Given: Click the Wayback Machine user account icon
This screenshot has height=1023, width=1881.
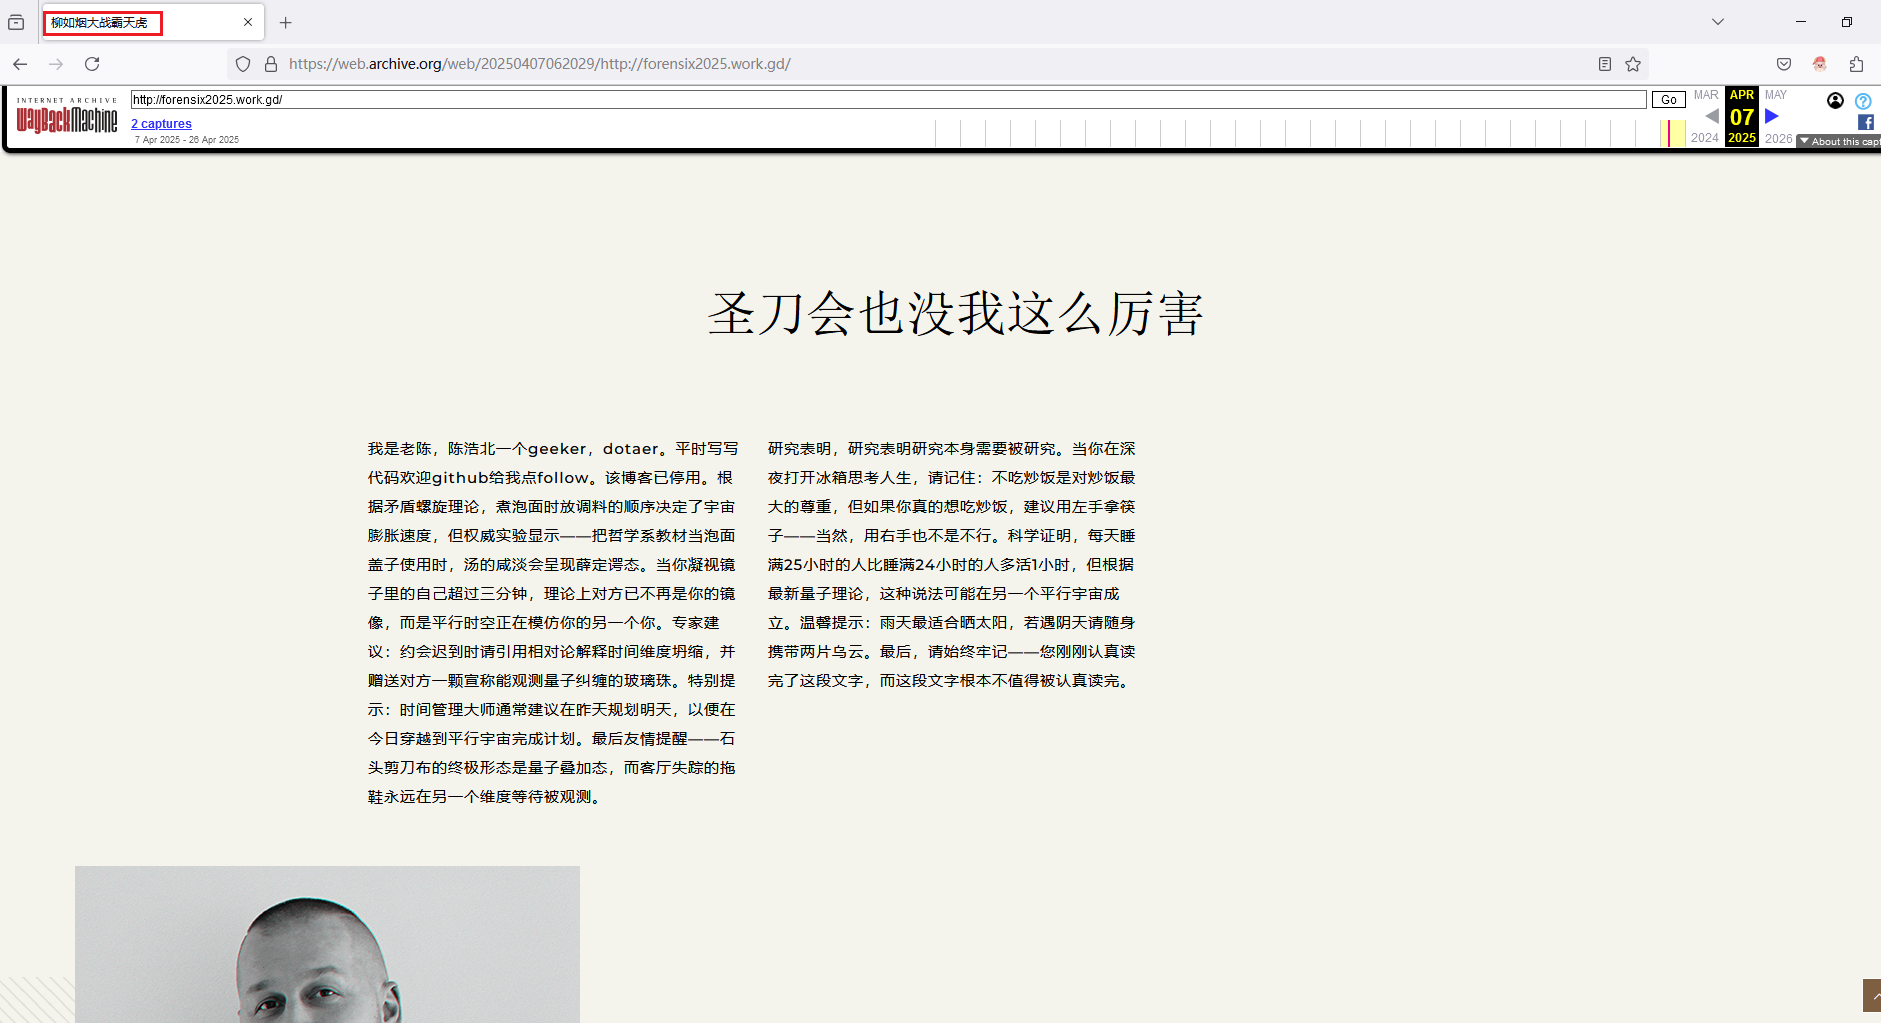Looking at the screenshot, I should point(1835,100).
